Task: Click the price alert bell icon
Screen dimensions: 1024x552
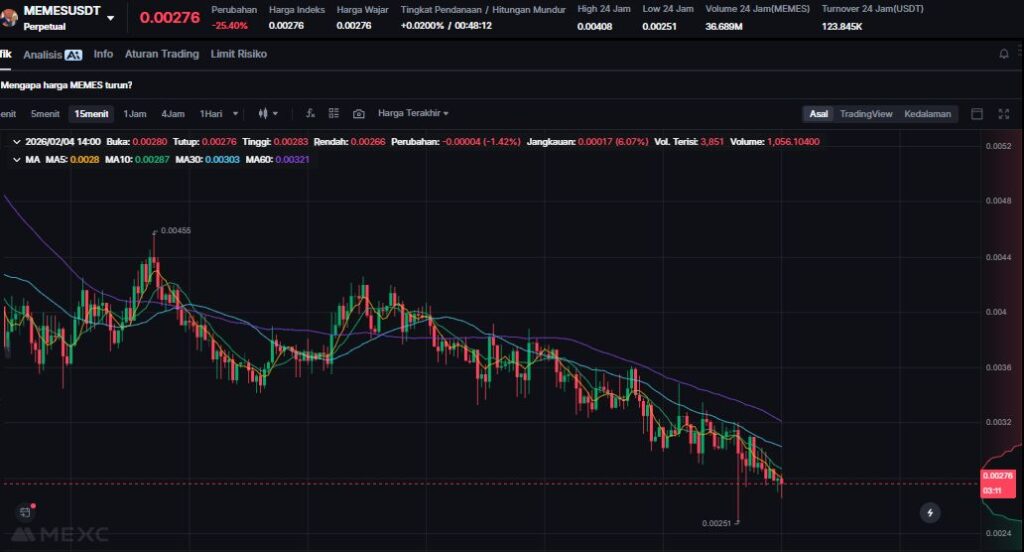Action: 1004,54
